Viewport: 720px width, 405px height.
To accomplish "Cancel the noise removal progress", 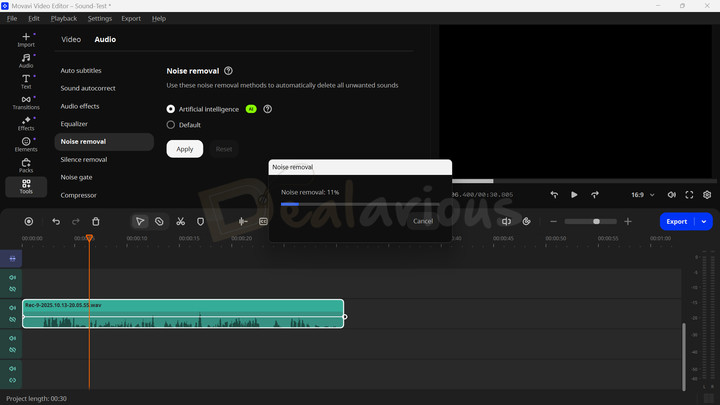I will tap(423, 221).
